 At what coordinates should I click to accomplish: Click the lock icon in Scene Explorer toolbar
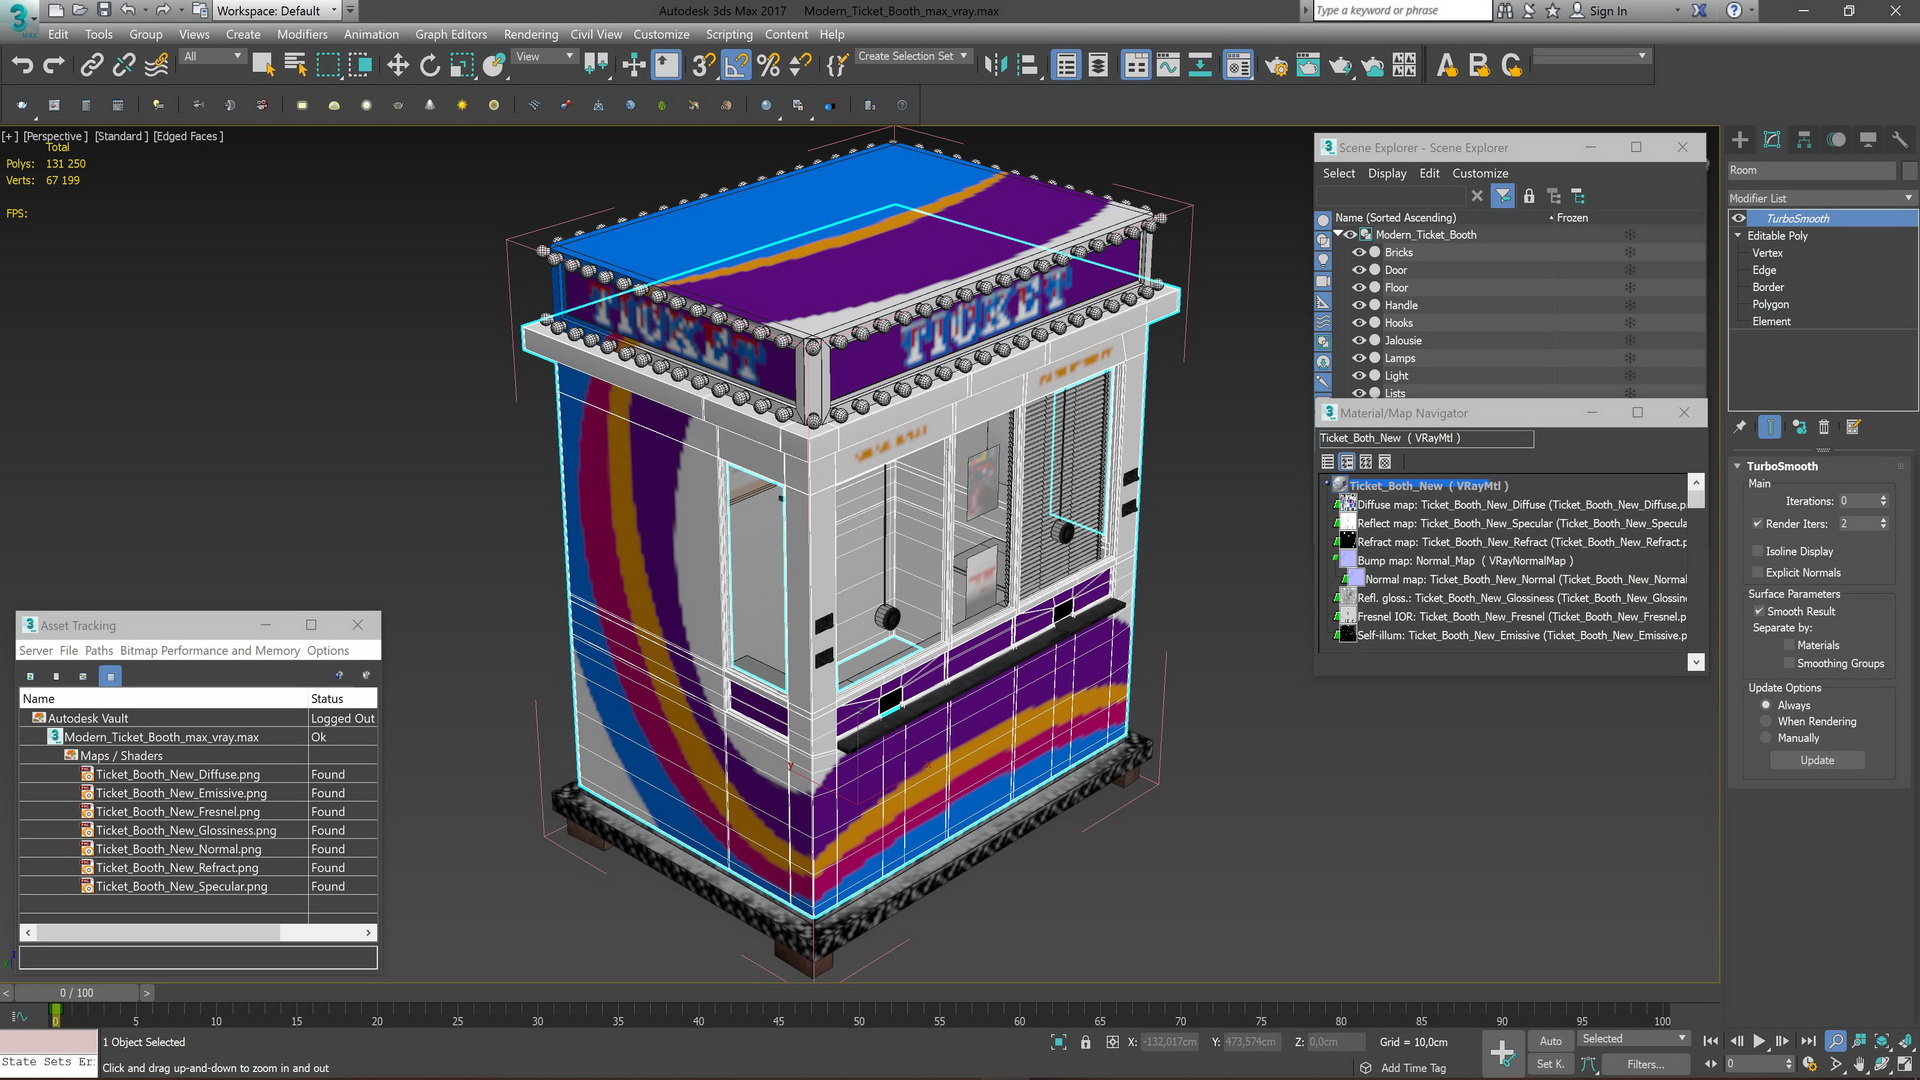point(1529,196)
